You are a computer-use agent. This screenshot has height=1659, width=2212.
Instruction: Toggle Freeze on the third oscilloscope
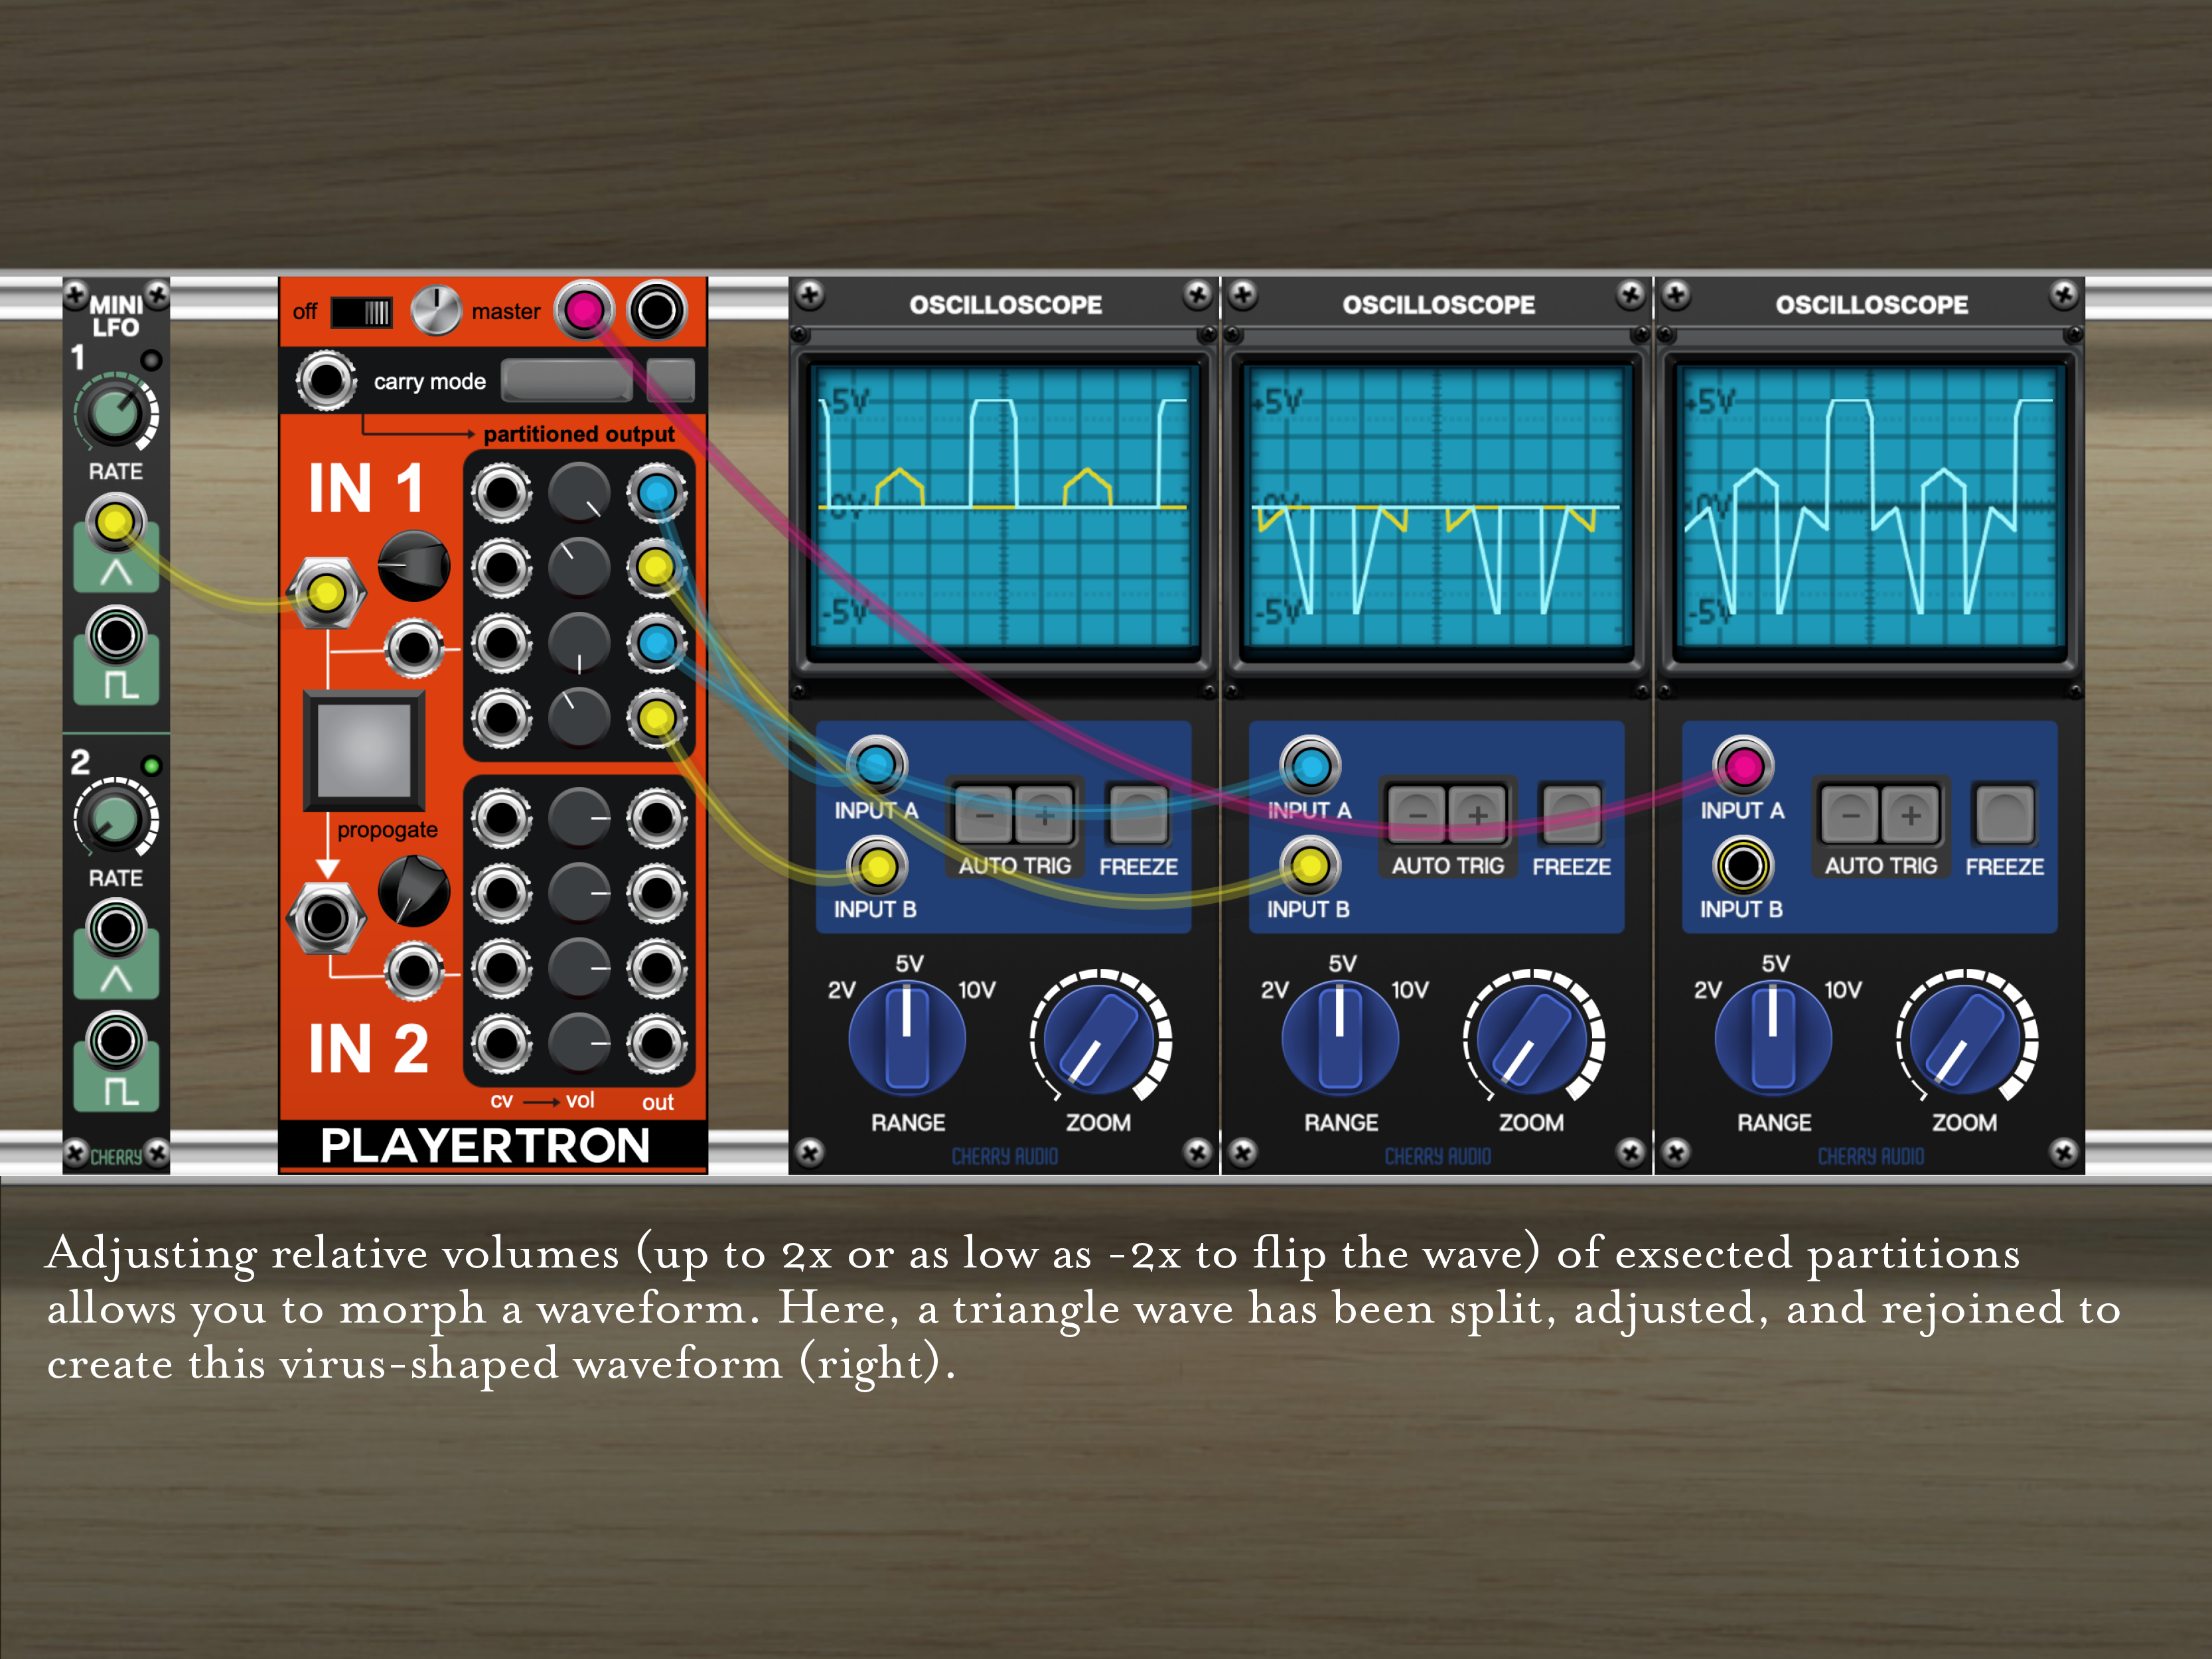[2004, 814]
